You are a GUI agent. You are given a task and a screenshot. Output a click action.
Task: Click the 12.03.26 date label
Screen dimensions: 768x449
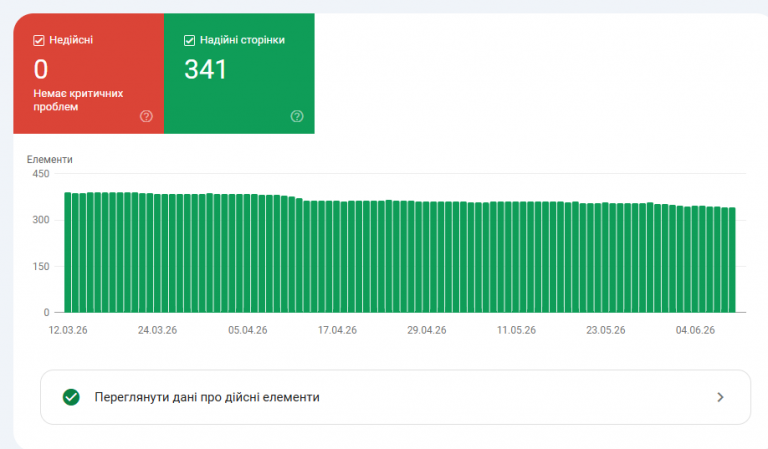coord(68,330)
